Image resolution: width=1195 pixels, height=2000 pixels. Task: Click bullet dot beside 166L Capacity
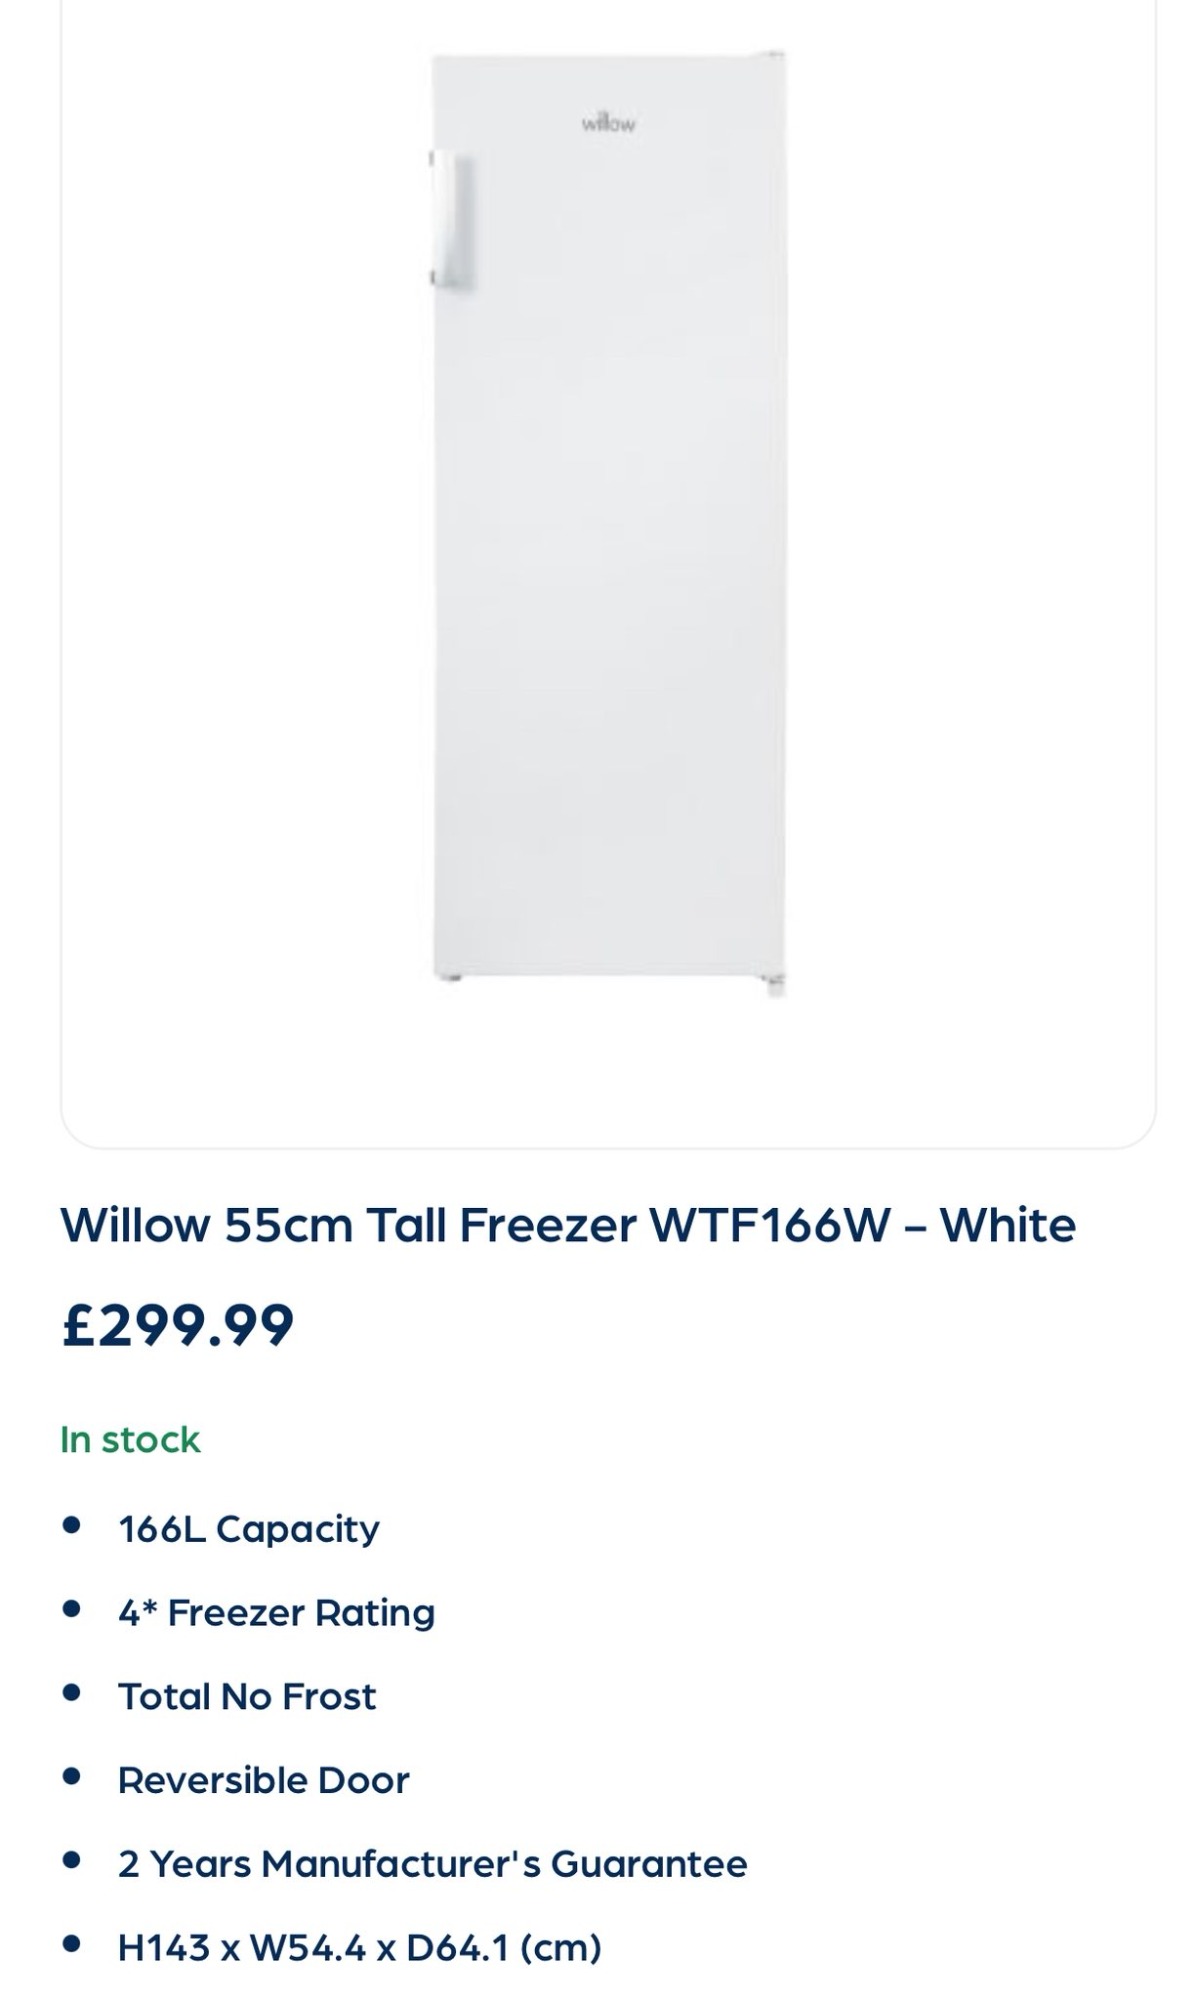click(71, 1525)
